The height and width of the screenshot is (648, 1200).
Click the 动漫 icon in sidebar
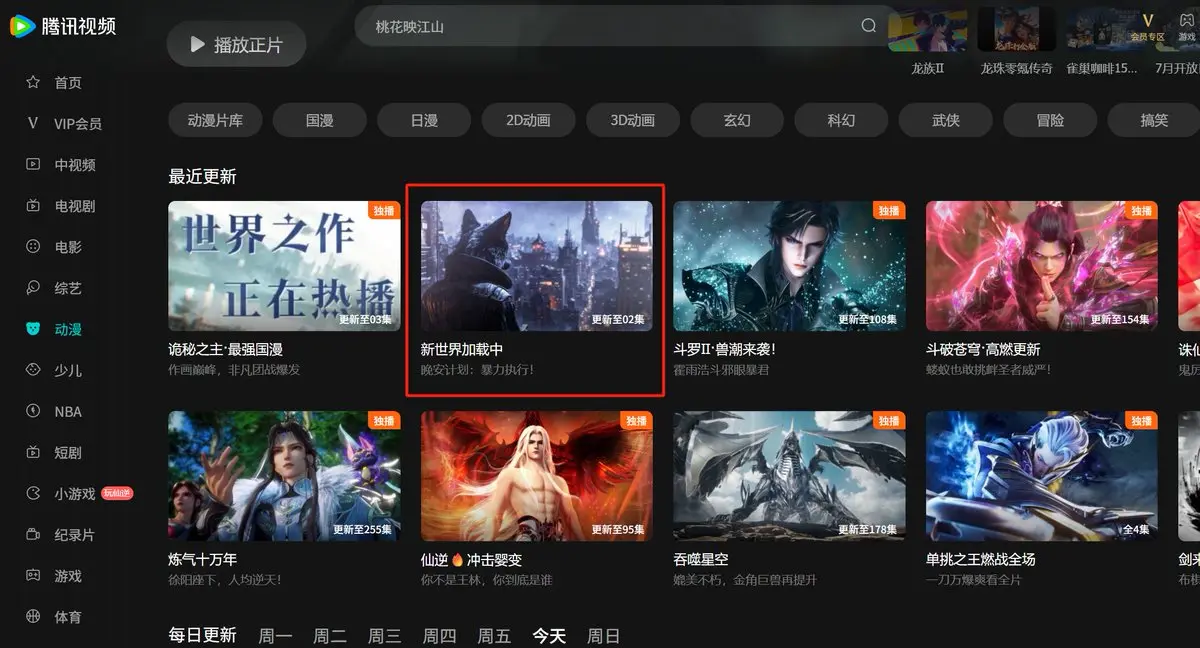tap(33, 329)
